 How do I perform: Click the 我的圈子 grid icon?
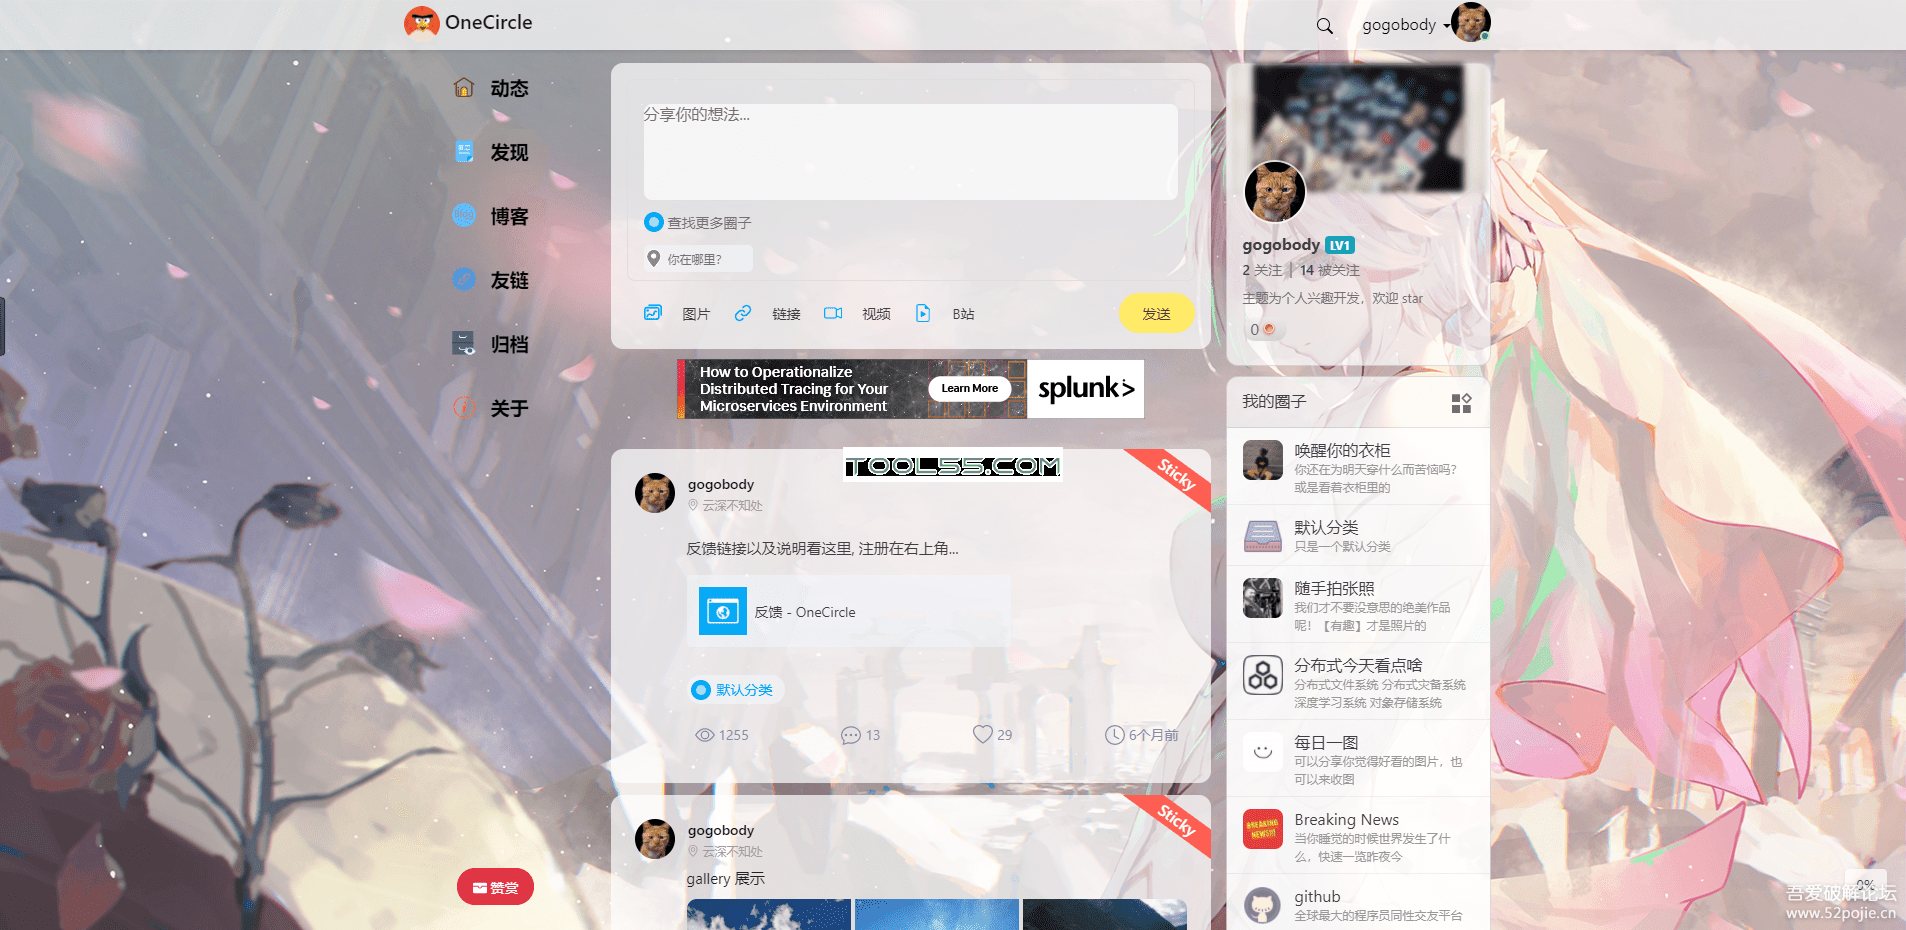(1461, 403)
